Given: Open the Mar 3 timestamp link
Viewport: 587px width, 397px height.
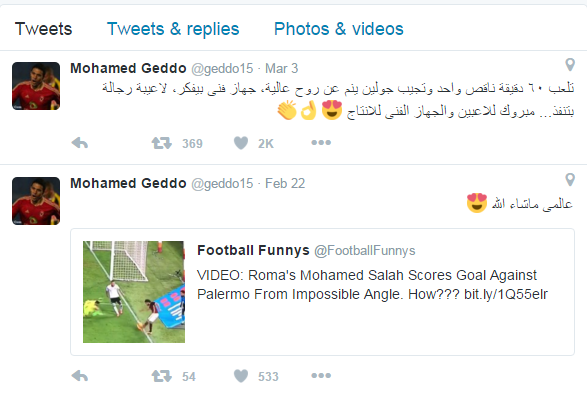Looking at the screenshot, I should point(282,69).
